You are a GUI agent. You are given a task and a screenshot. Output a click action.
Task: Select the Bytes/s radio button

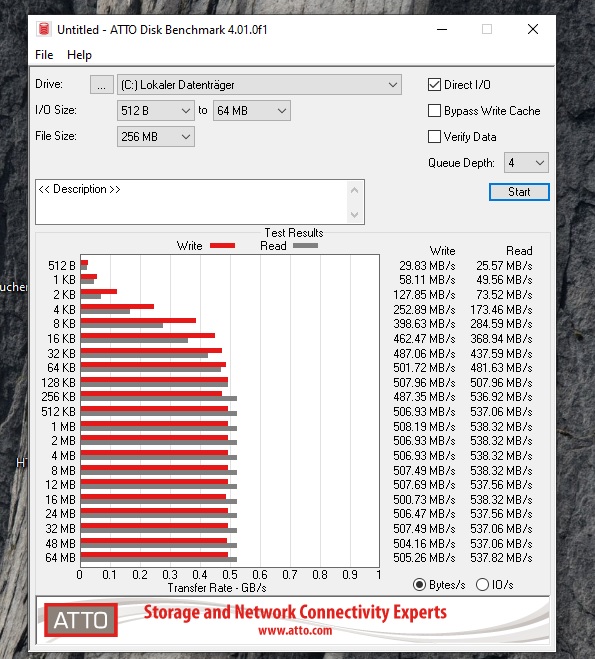pos(419,585)
